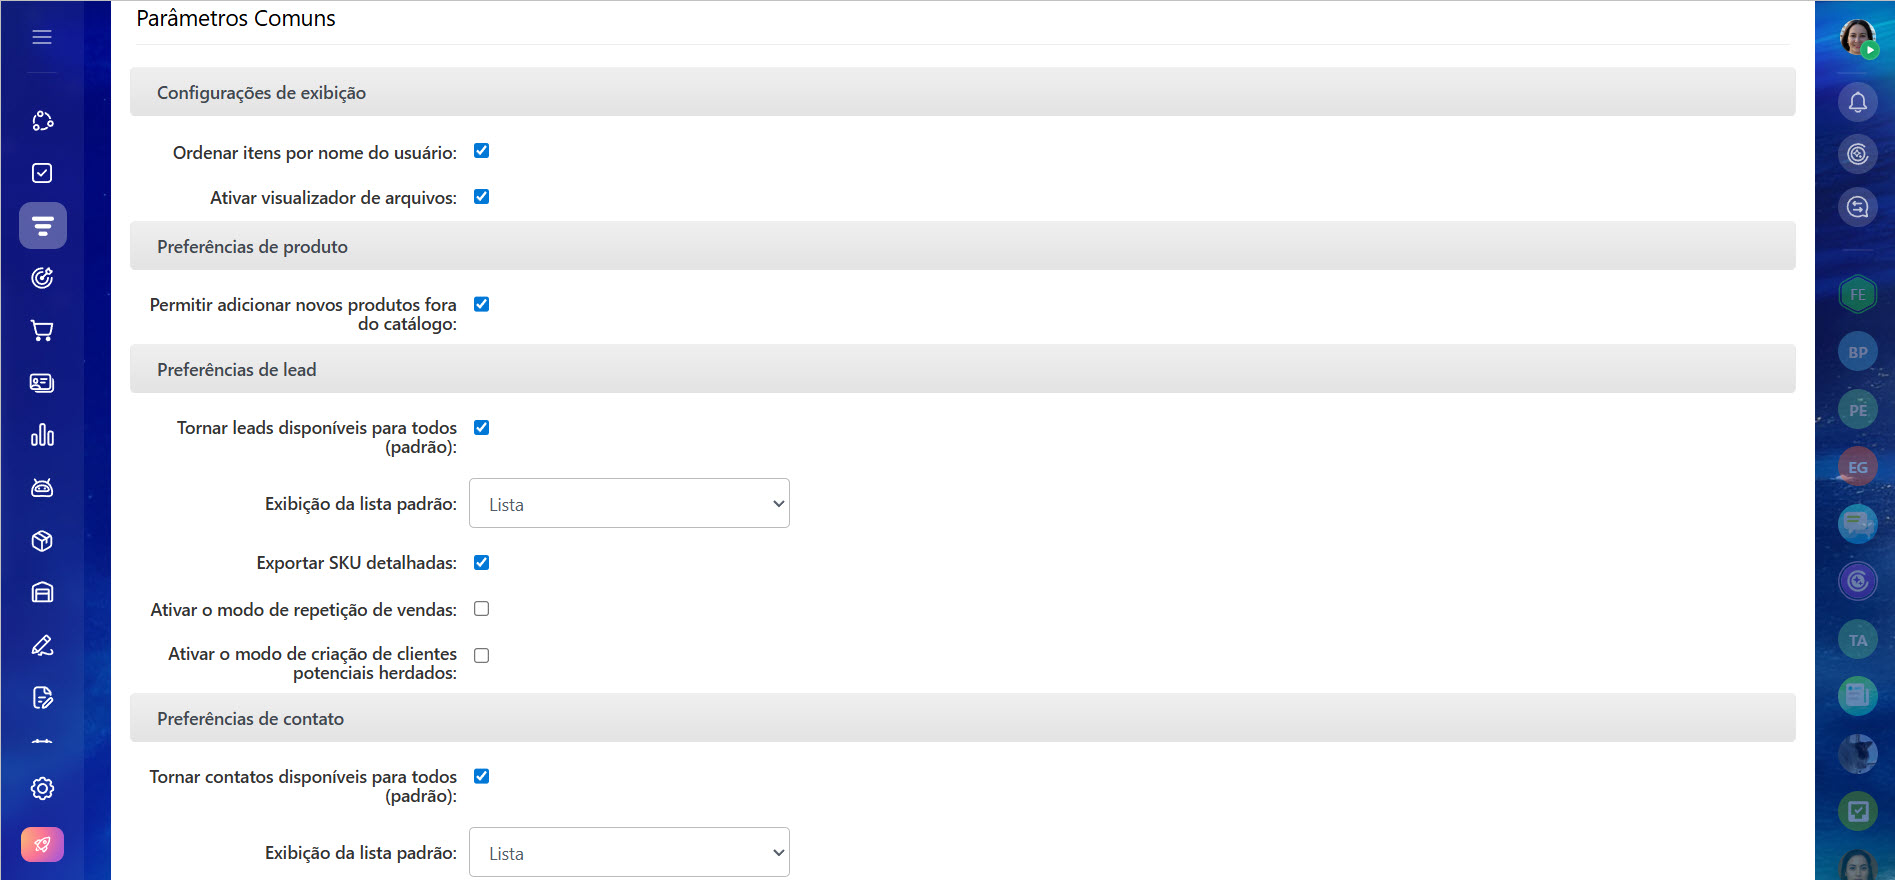Viewport: 1895px width, 880px height.
Task: Open lead Exibição da lista padrão dropdown
Action: (x=629, y=504)
